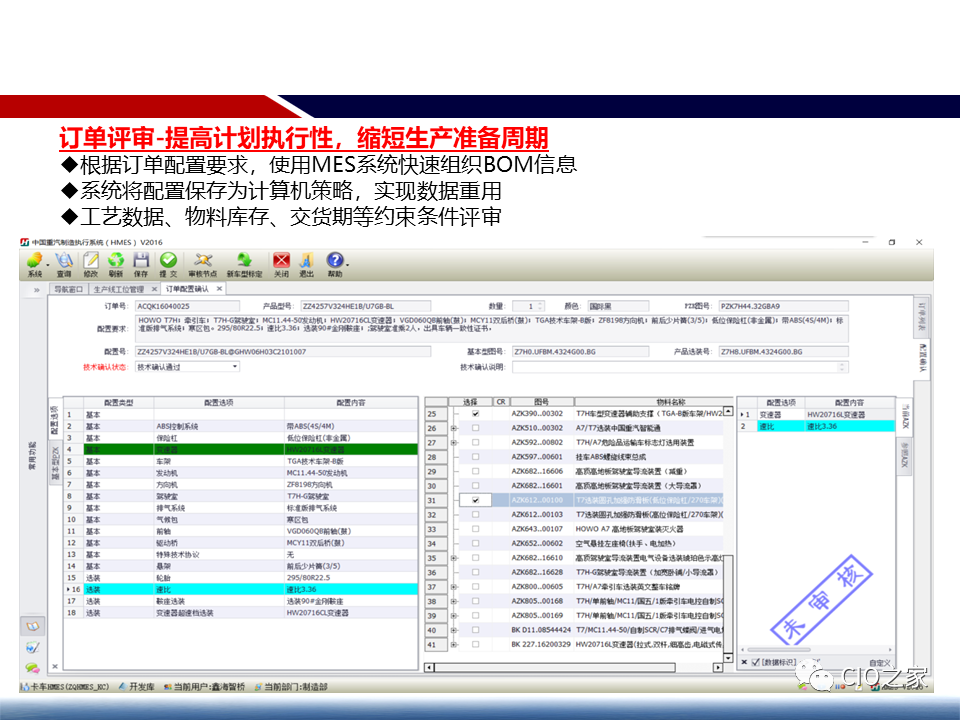Check the checkbox for part AZK597..00601
This screenshot has height=720, width=960.
tap(476, 457)
